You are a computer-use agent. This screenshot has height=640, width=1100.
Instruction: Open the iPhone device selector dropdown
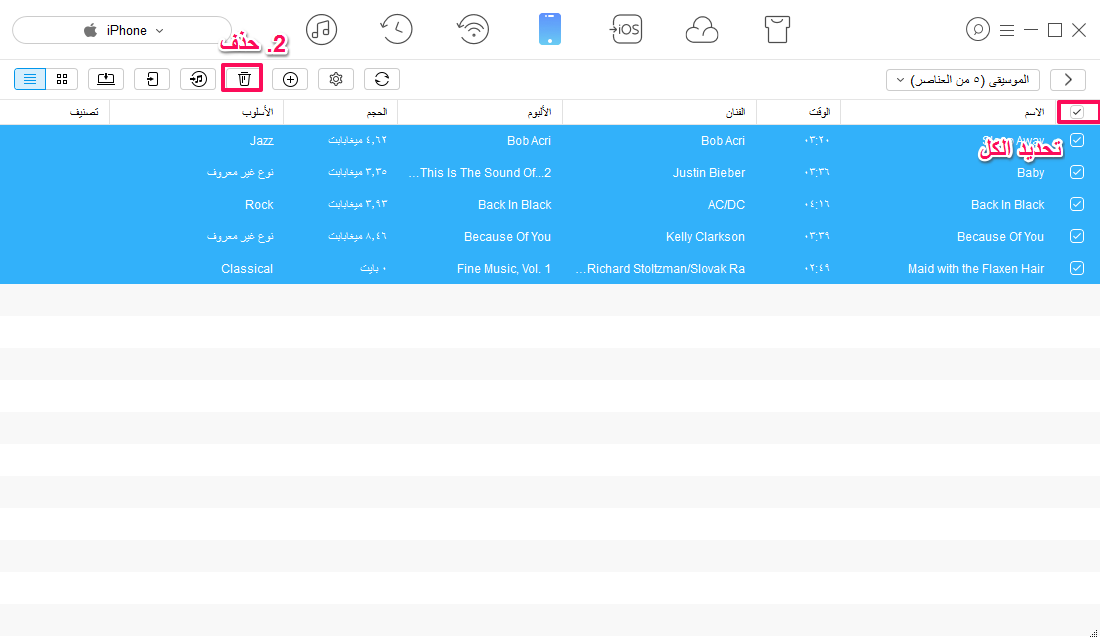click(122, 30)
